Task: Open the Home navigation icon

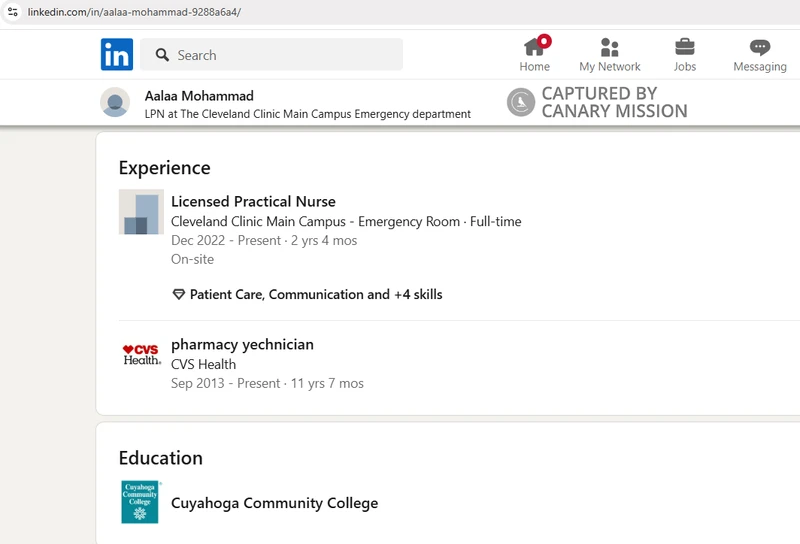Action: [x=534, y=47]
